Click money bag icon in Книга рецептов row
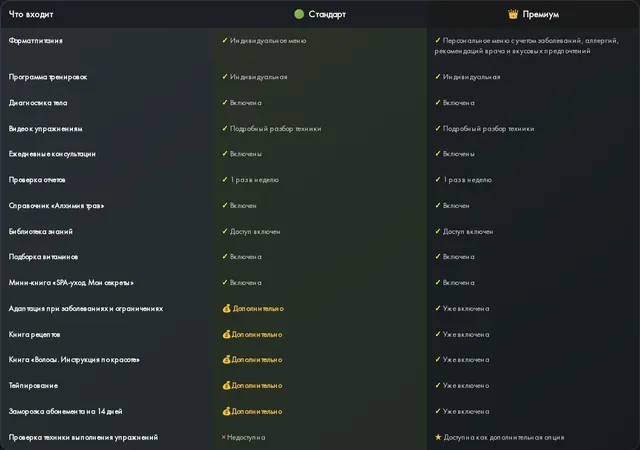Screen dimensions: 640x450 pyautogui.click(x=227, y=334)
